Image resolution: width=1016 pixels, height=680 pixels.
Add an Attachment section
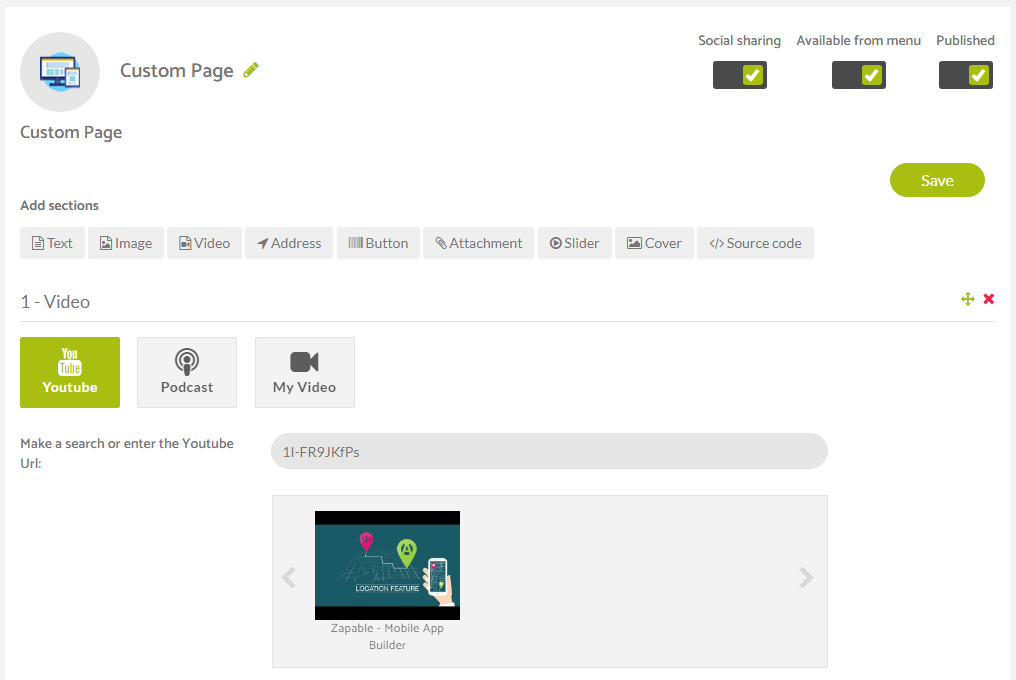(x=478, y=243)
